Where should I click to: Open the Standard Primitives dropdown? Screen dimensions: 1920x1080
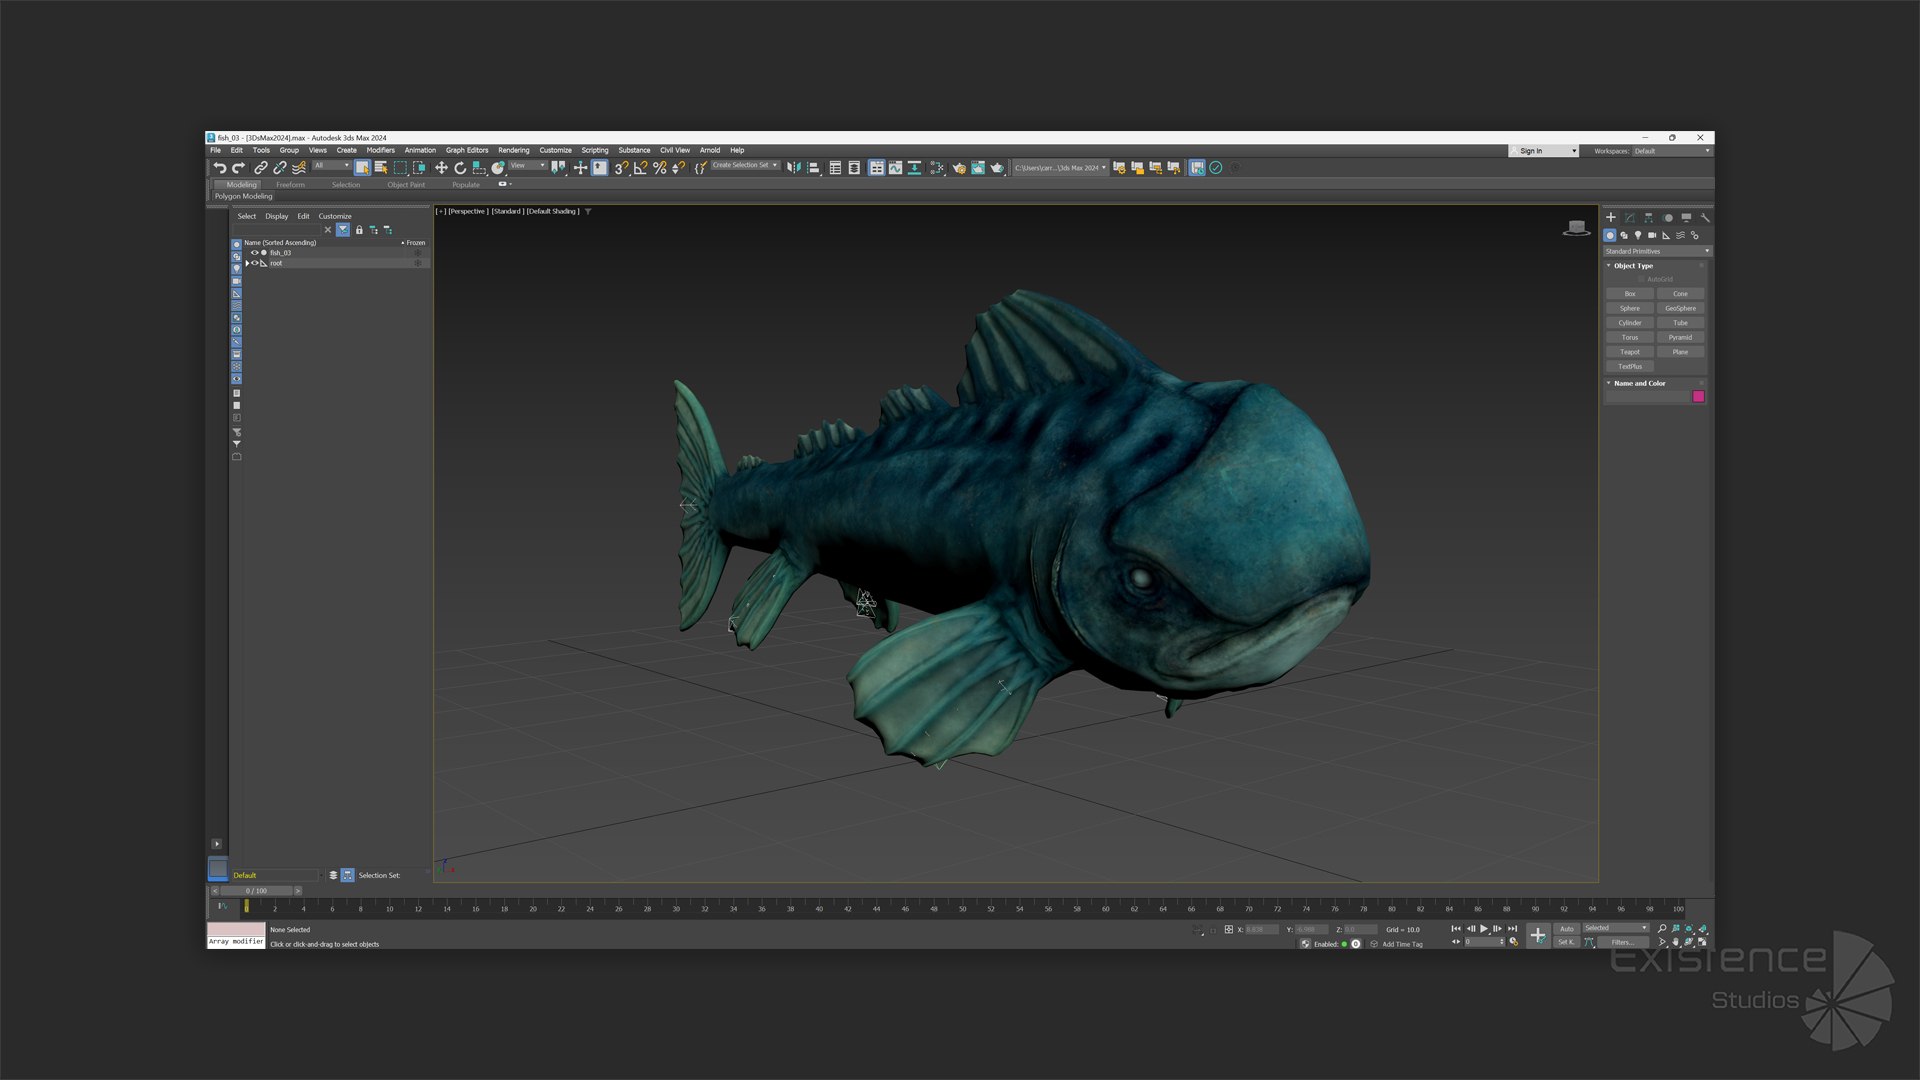coord(1657,251)
